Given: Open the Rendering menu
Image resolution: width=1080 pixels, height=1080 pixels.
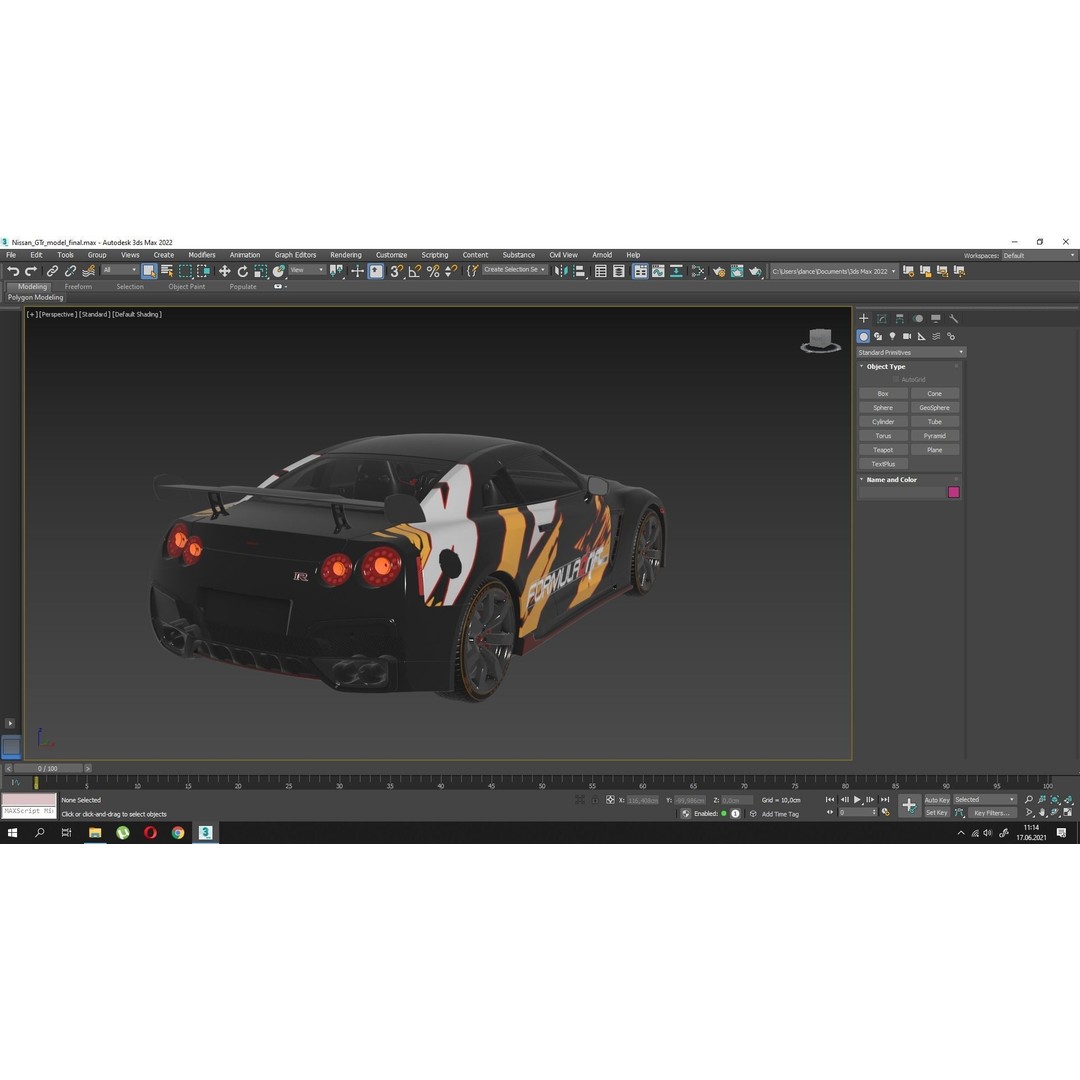Looking at the screenshot, I should (x=346, y=255).
